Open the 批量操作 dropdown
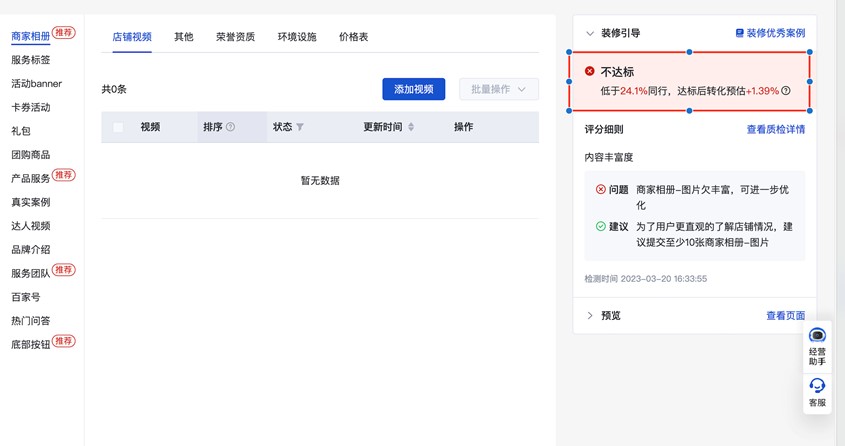Viewport: 845px width, 446px height. click(x=499, y=89)
